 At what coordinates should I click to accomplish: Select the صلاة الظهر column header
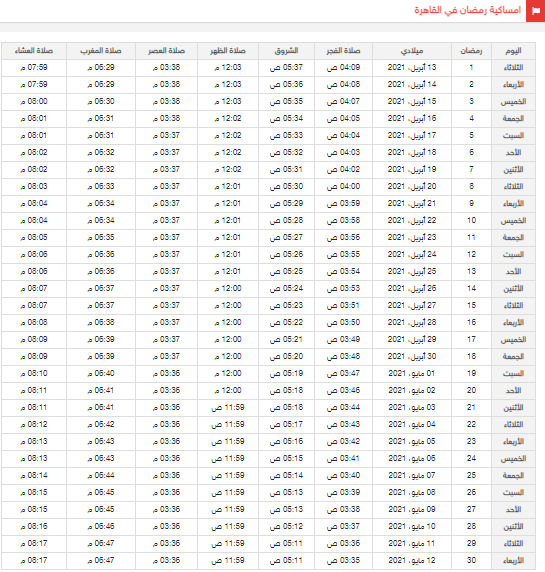point(228,51)
